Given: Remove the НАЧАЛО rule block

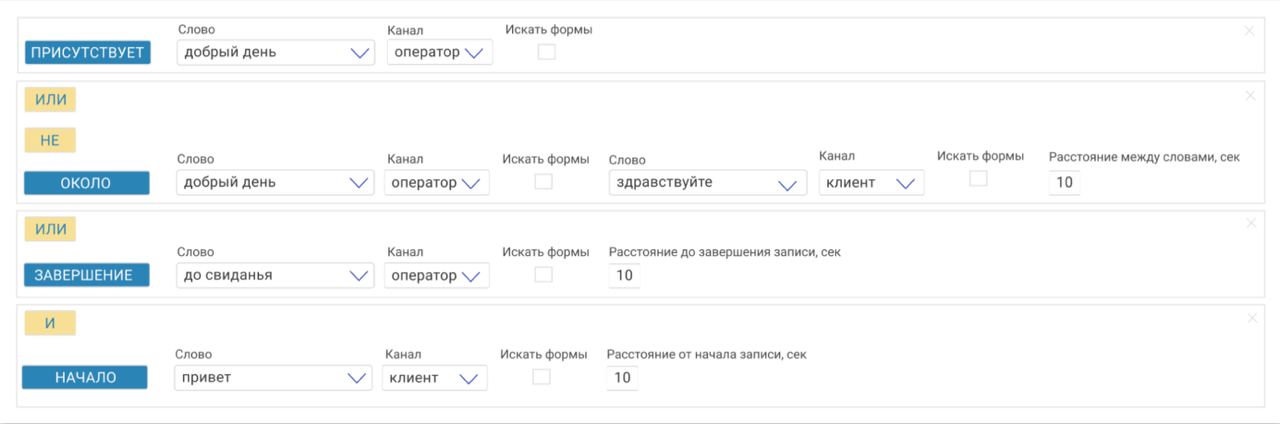Looking at the screenshot, I should pyautogui.click(x=1252, y=318).
